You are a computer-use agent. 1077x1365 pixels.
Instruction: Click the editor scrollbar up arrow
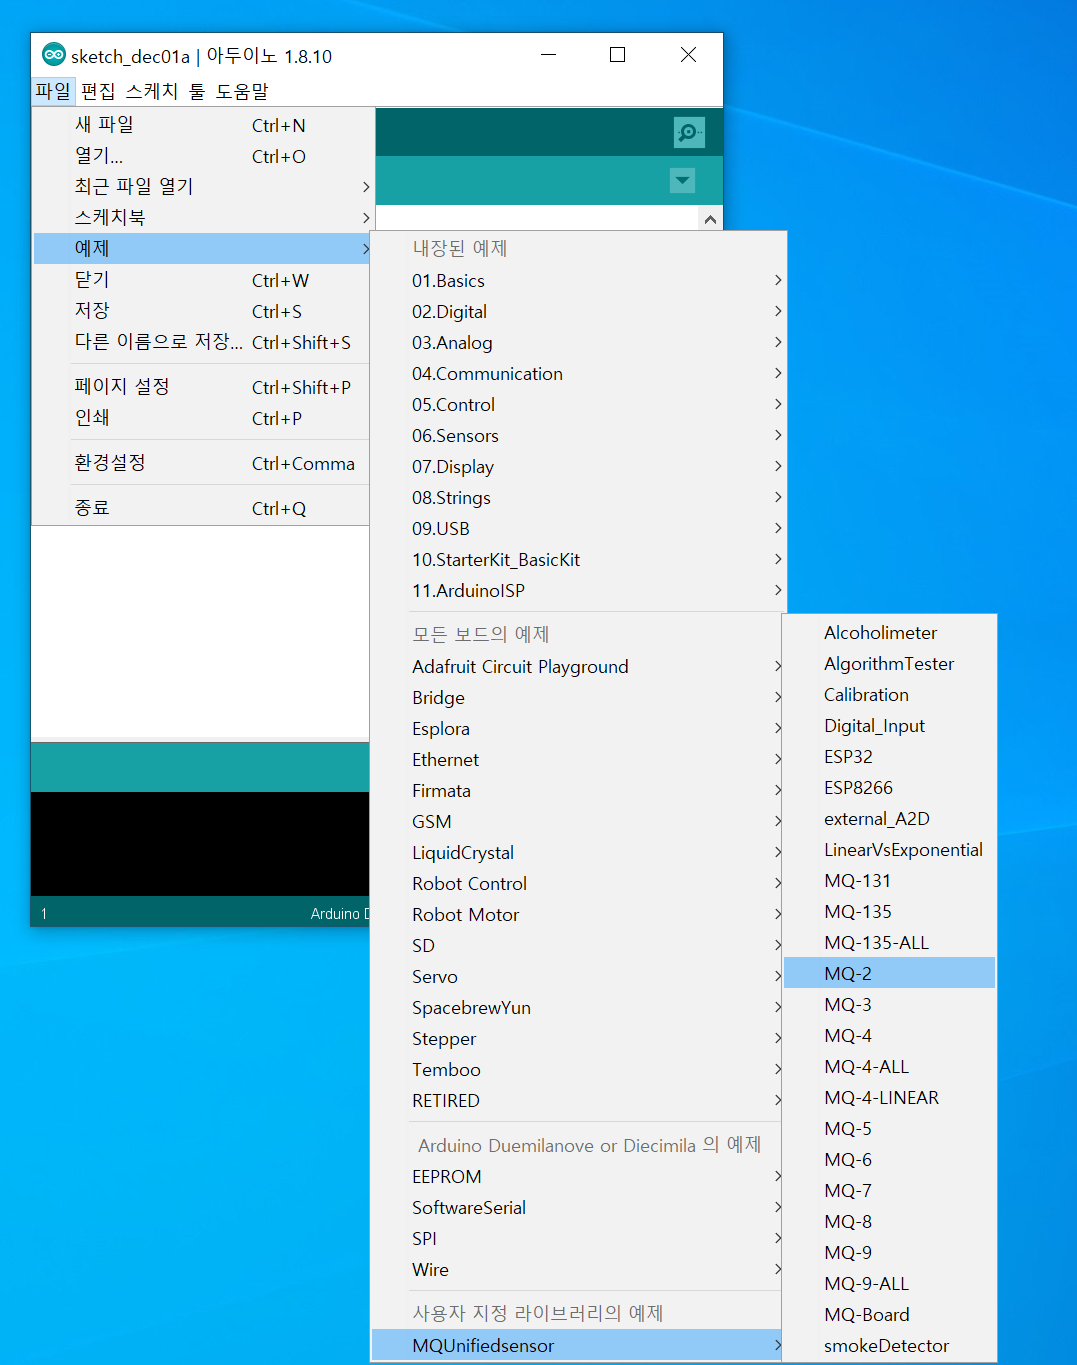coord(710,219)
